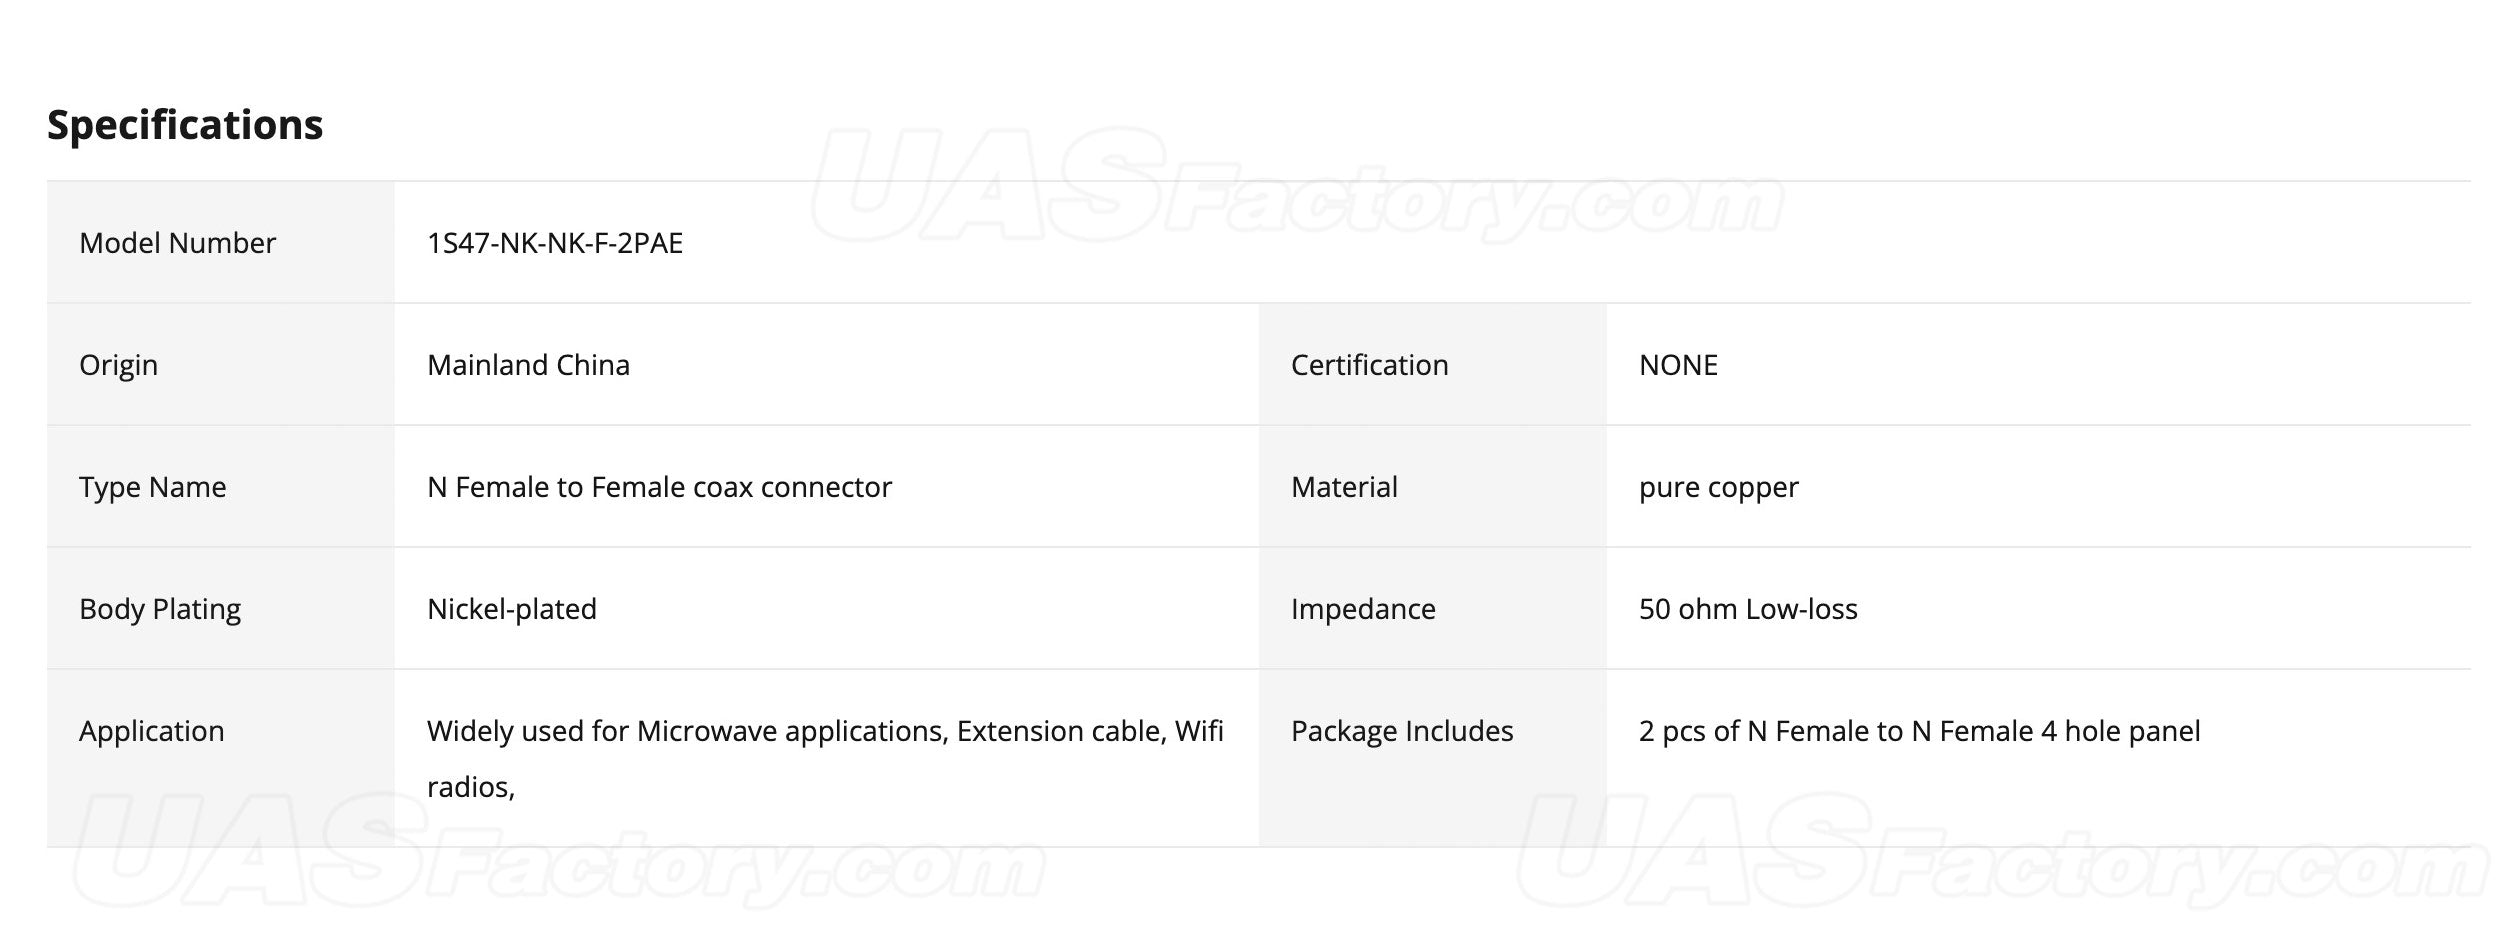This screenshot has height=946, width=2500.
Task: Select the Application label cell
Action: (x=220, y=758)
